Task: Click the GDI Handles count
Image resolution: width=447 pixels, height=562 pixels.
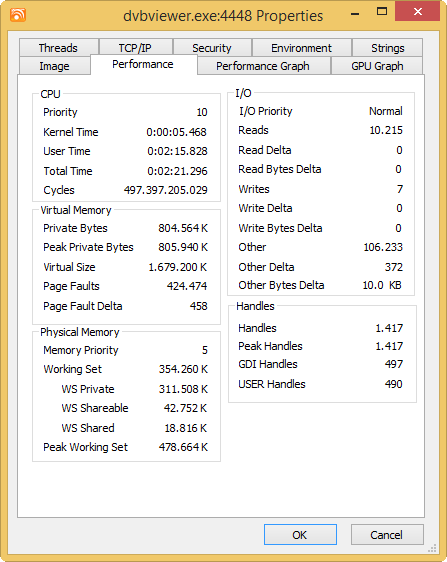Action: [394, 364]
